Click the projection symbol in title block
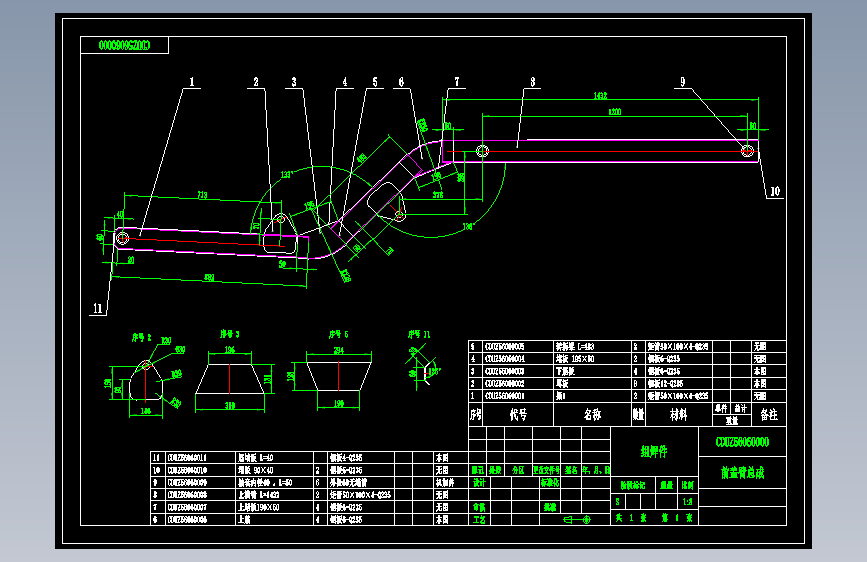This screenshot has width=867, height=562. tap(577, 519)
